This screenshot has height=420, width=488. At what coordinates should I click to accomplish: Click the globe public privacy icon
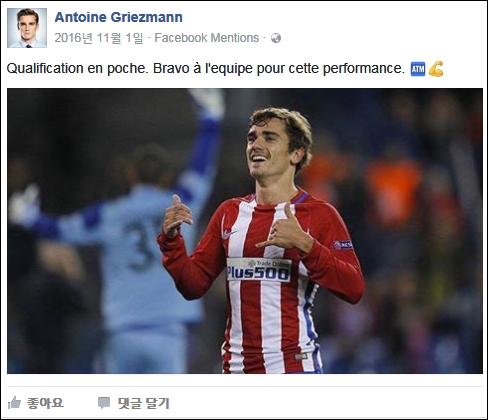click(x=276, y=38)
